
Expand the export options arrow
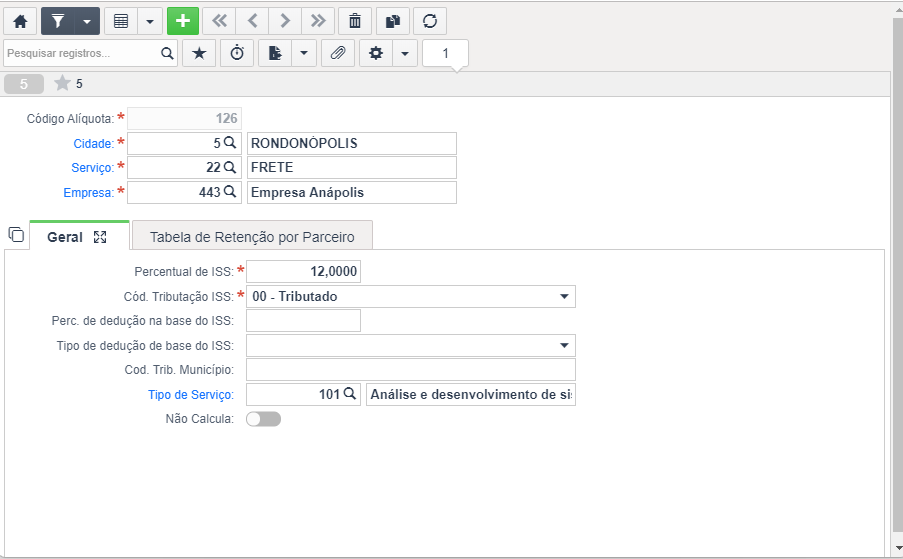(304, 54)
